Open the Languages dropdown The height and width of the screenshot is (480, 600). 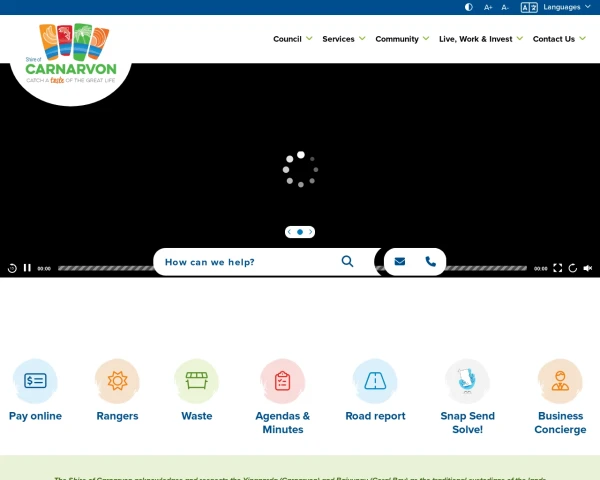tap(567, 7)
